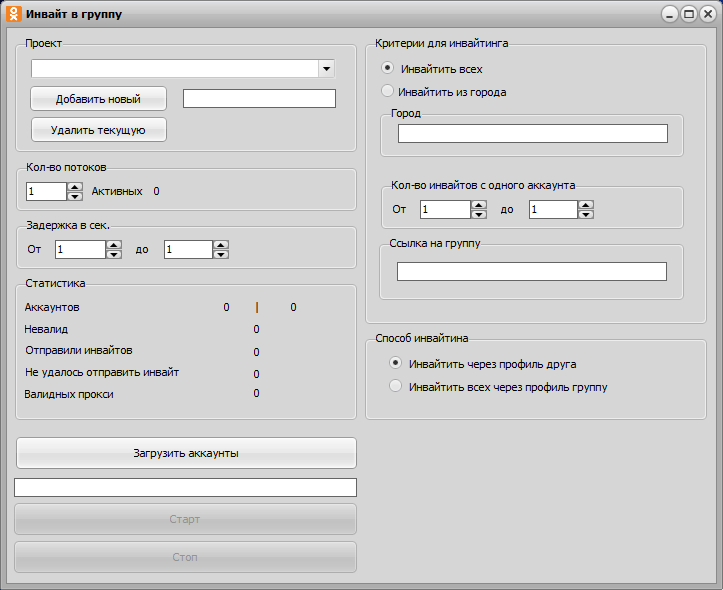This screenshot has width=723, height=590.
Task: Choose 'Инвайтить всех через профиль группу' option
Action: click(x=396, y=386)
